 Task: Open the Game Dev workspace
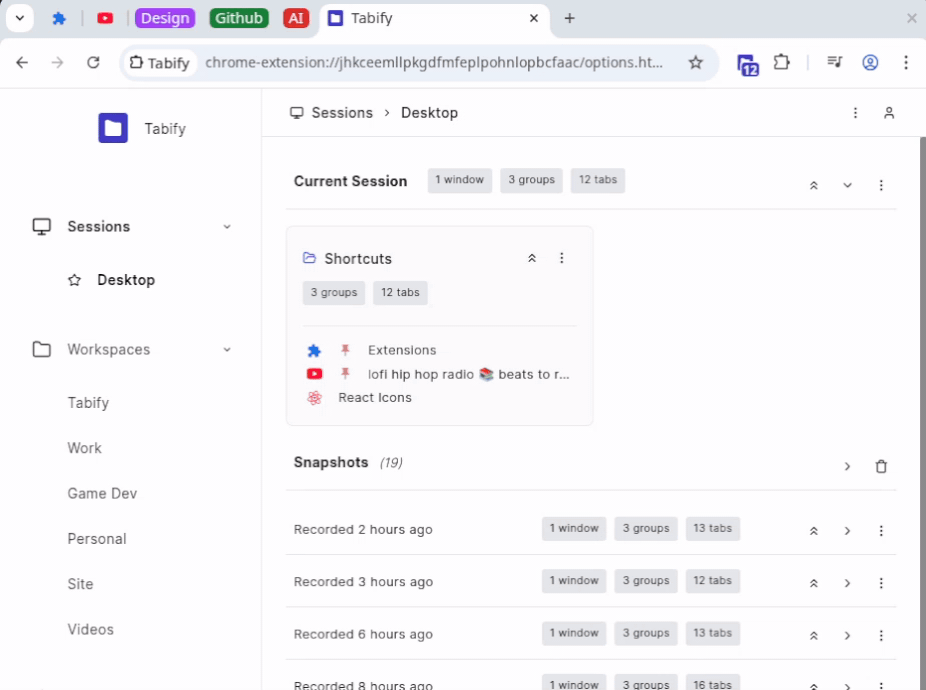(102, 493)
